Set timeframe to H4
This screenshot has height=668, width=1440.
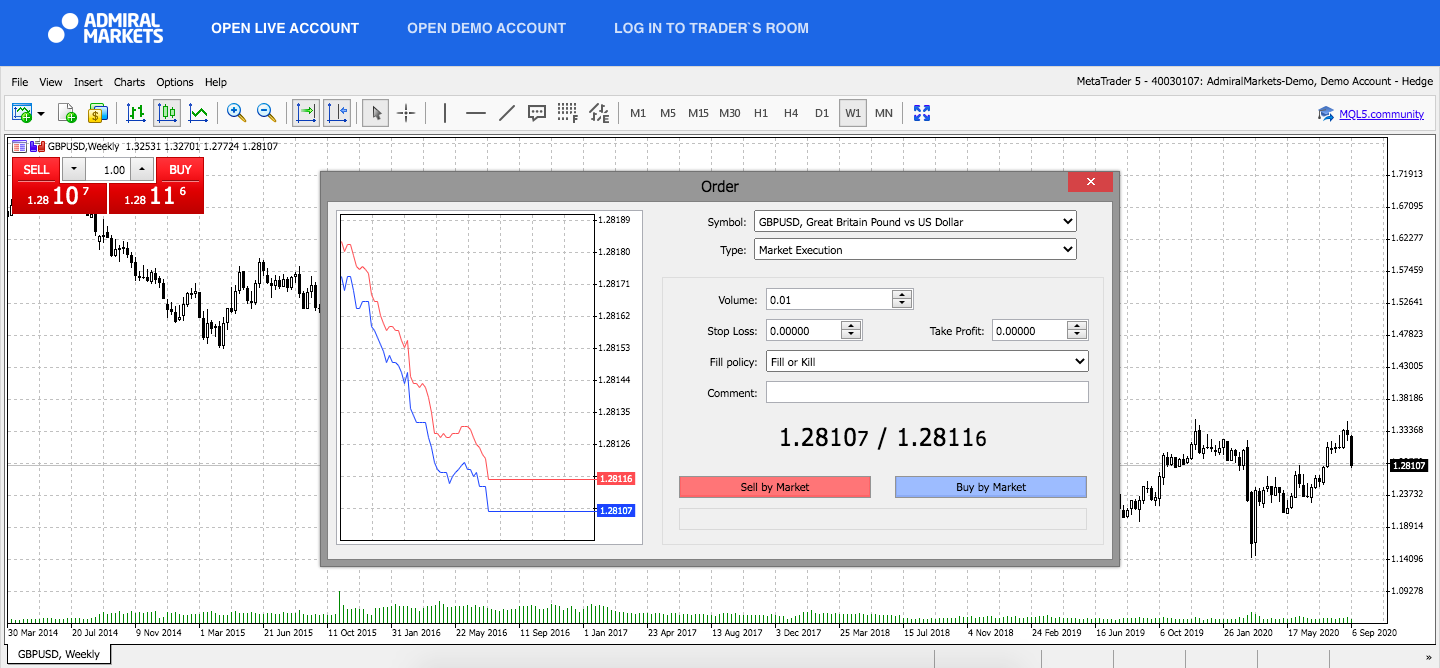point(791,113)
